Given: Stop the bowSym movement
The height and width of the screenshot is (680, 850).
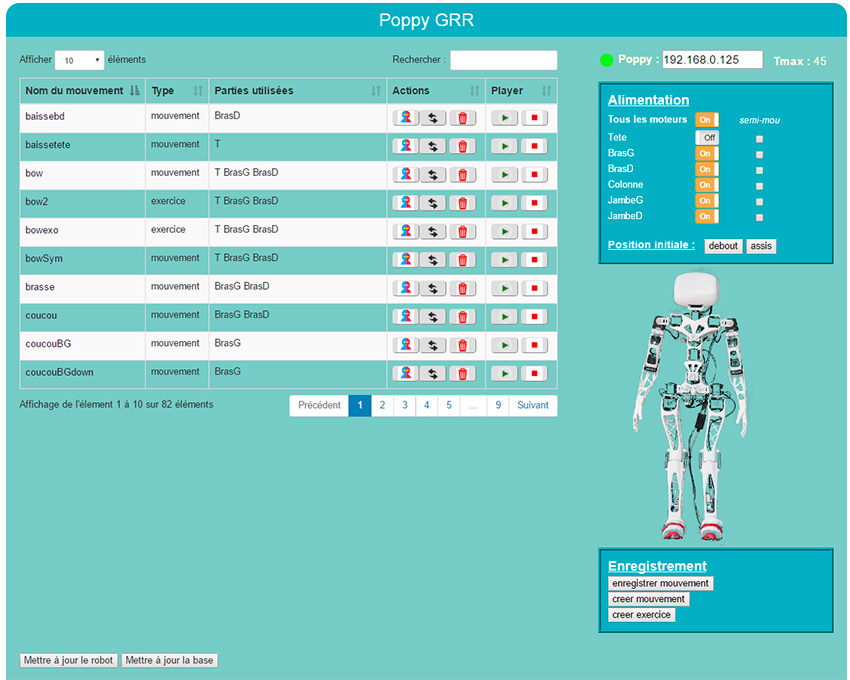Looking at the screenshot, I should 534,260.
